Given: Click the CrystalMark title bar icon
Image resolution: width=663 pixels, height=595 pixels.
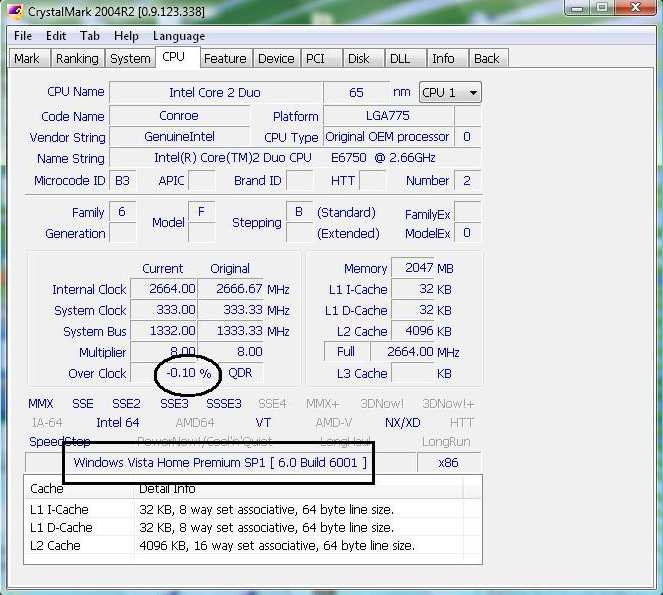Looking at the screenshot, I should pyautogui.click(x=15, y=11).
